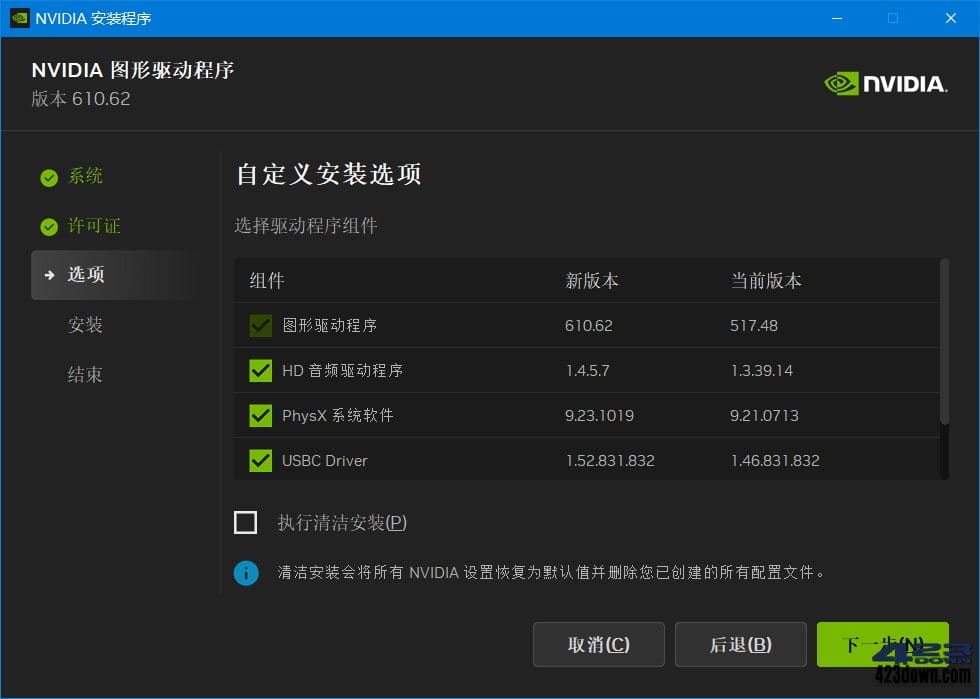
Task: Select the 安装 step in the sidebar
Action: (85, 324)
